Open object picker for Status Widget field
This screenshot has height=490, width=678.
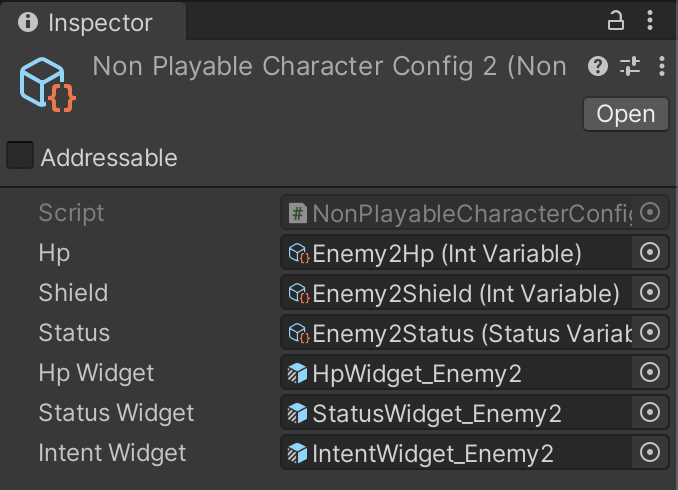(650, 412)
